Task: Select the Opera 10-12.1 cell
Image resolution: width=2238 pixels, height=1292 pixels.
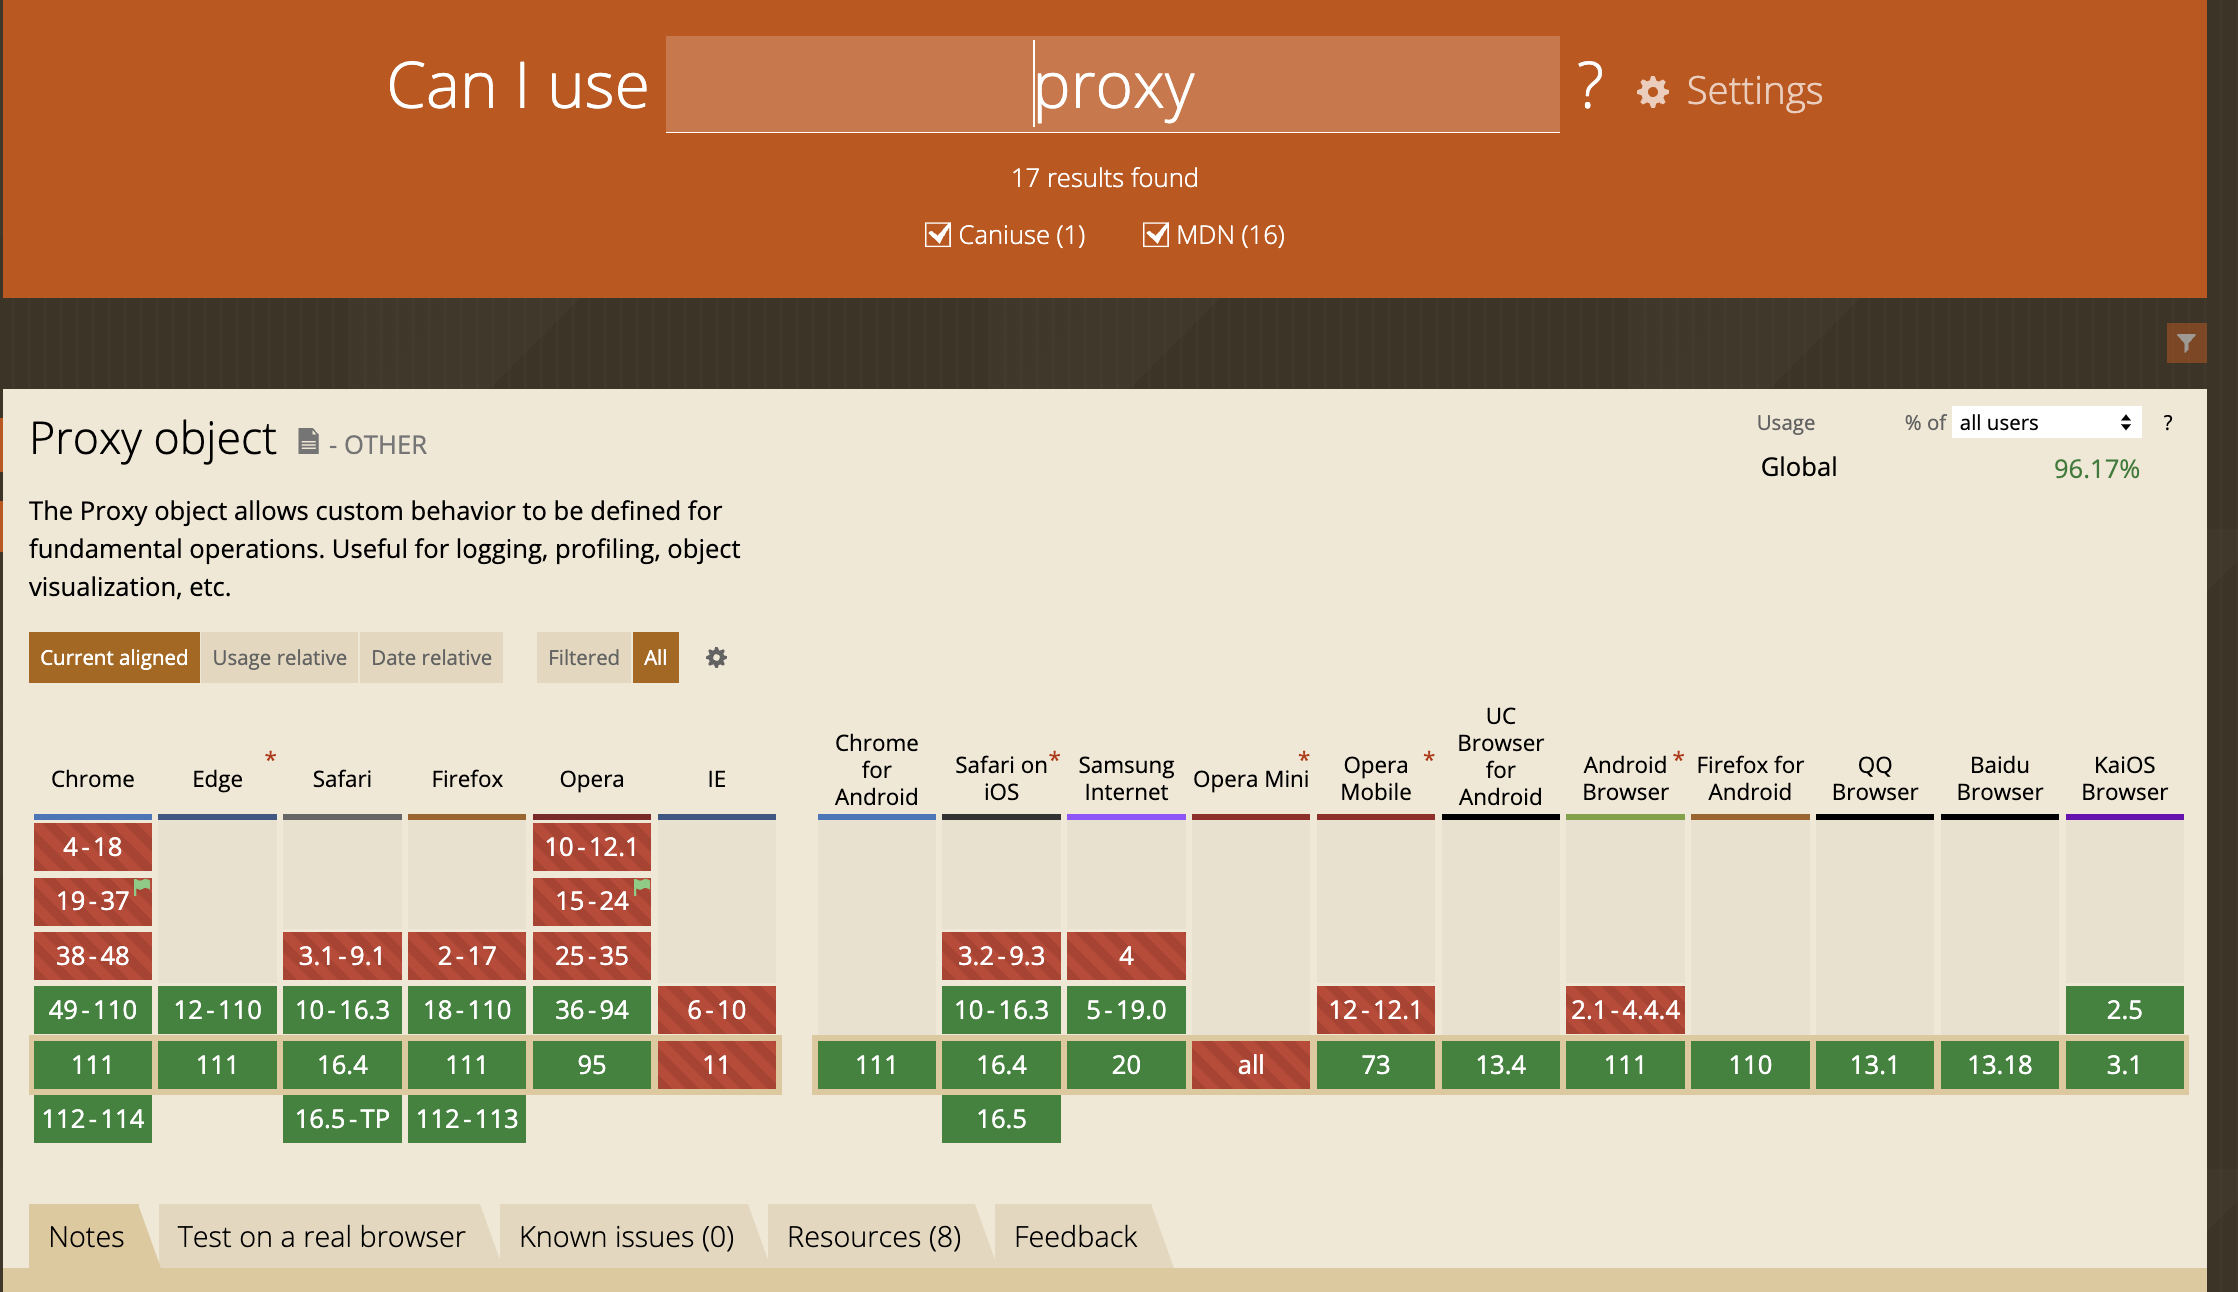Action: click(x=592, y=847)
